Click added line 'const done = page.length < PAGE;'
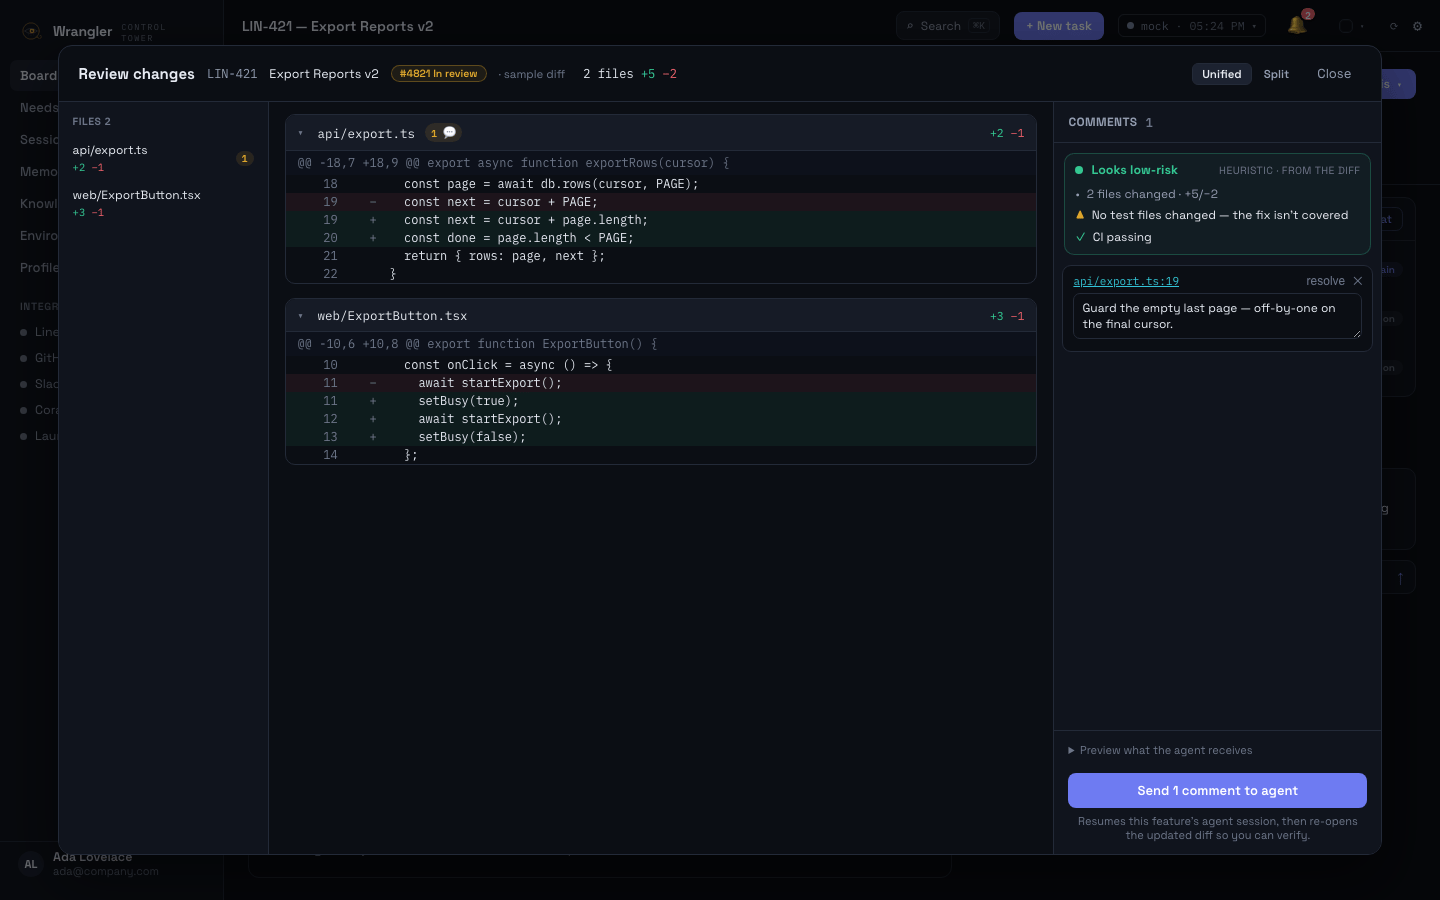This screenshot has width=1440, height=900. tap(661, 238)
